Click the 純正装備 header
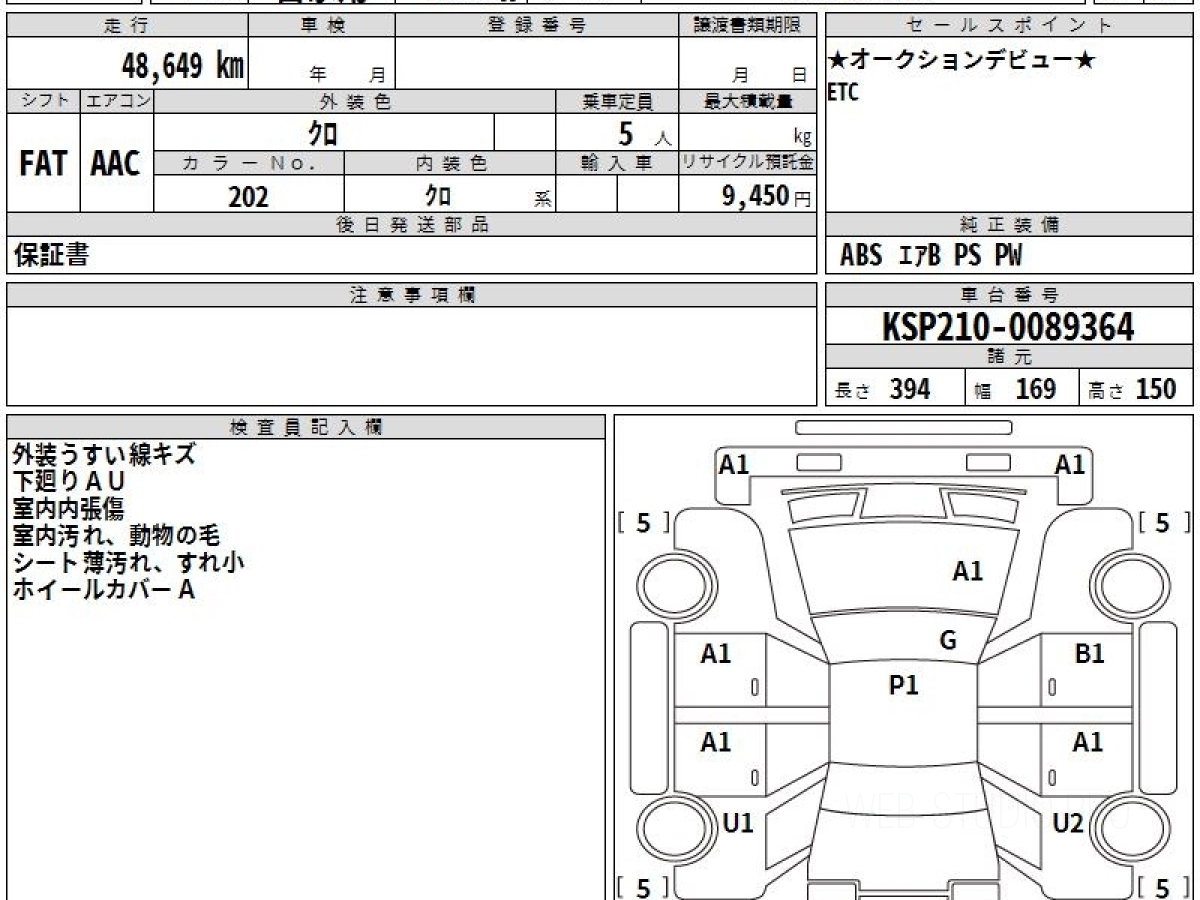Viewport: 1200px width, 900px height. point(1010,225)
